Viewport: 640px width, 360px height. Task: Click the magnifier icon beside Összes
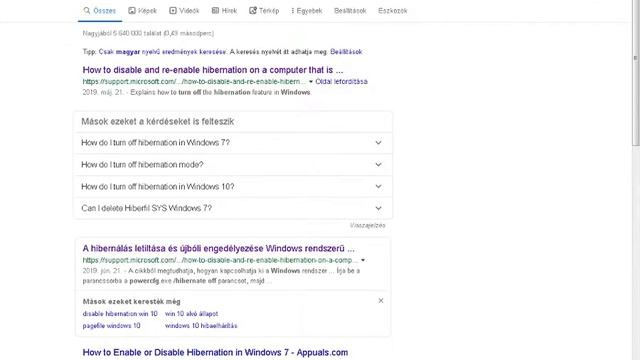(87, 11)
